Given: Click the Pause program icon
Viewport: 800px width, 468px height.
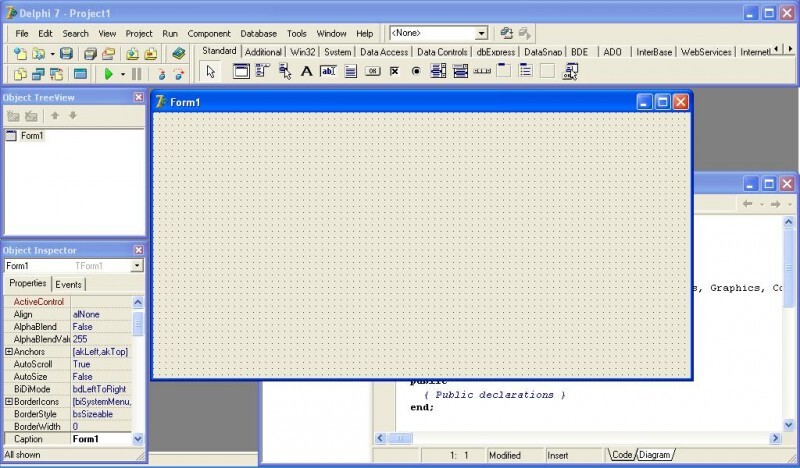Looking at the screenshot, I should tap(136, 75).
